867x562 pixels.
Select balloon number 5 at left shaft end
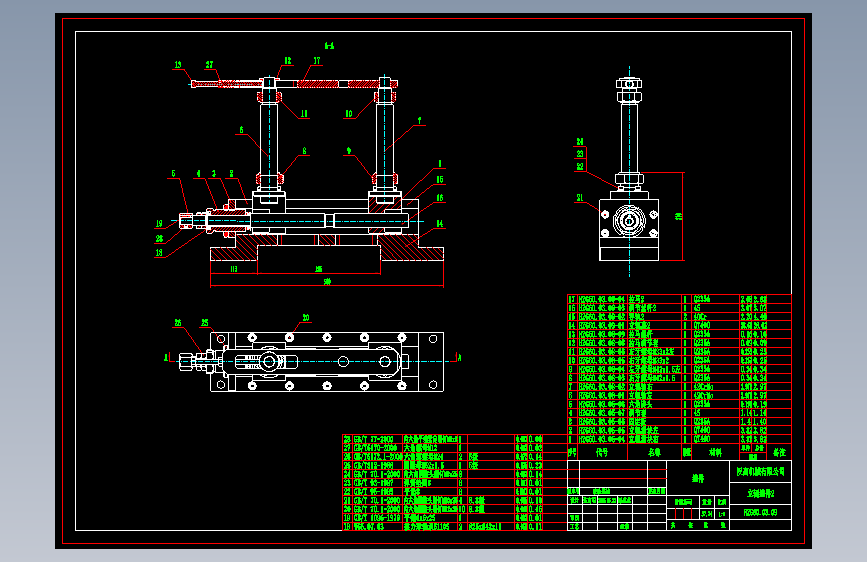click(x=174, y=174)
